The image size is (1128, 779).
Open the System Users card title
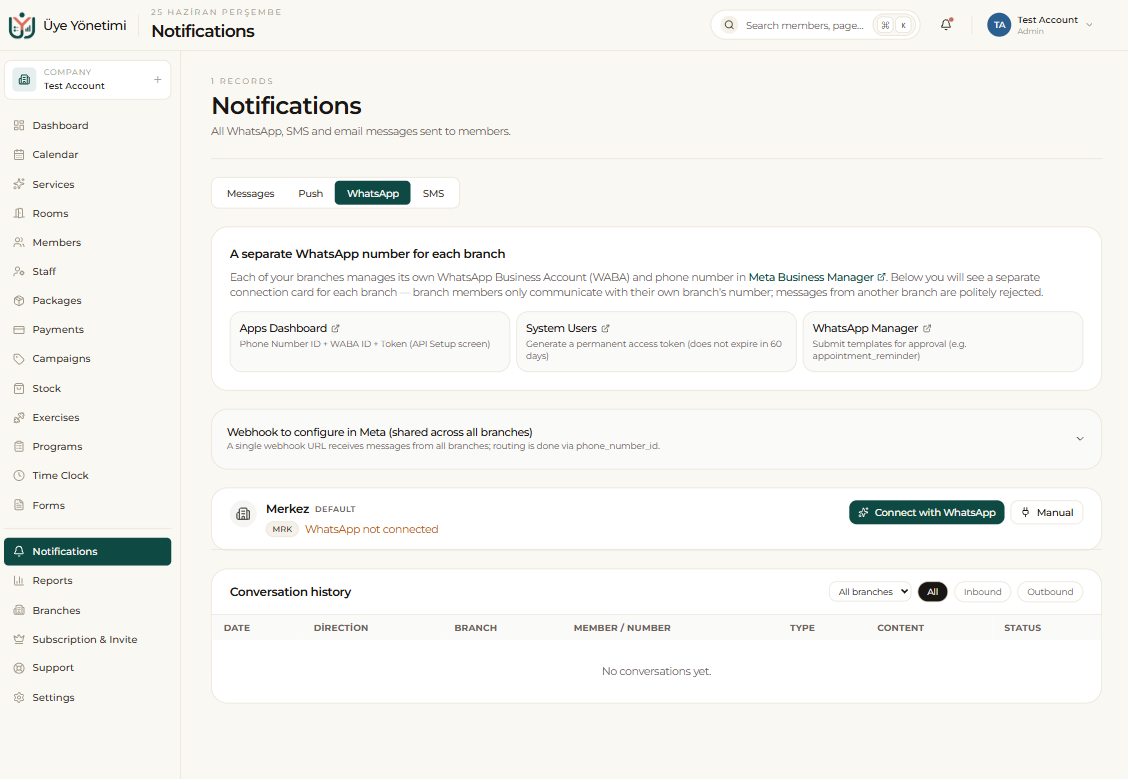coord(561,328)
